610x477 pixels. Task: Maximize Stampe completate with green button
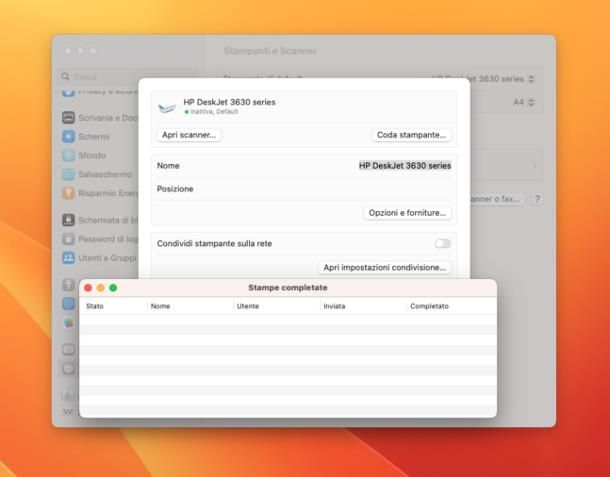coord(113,288)
